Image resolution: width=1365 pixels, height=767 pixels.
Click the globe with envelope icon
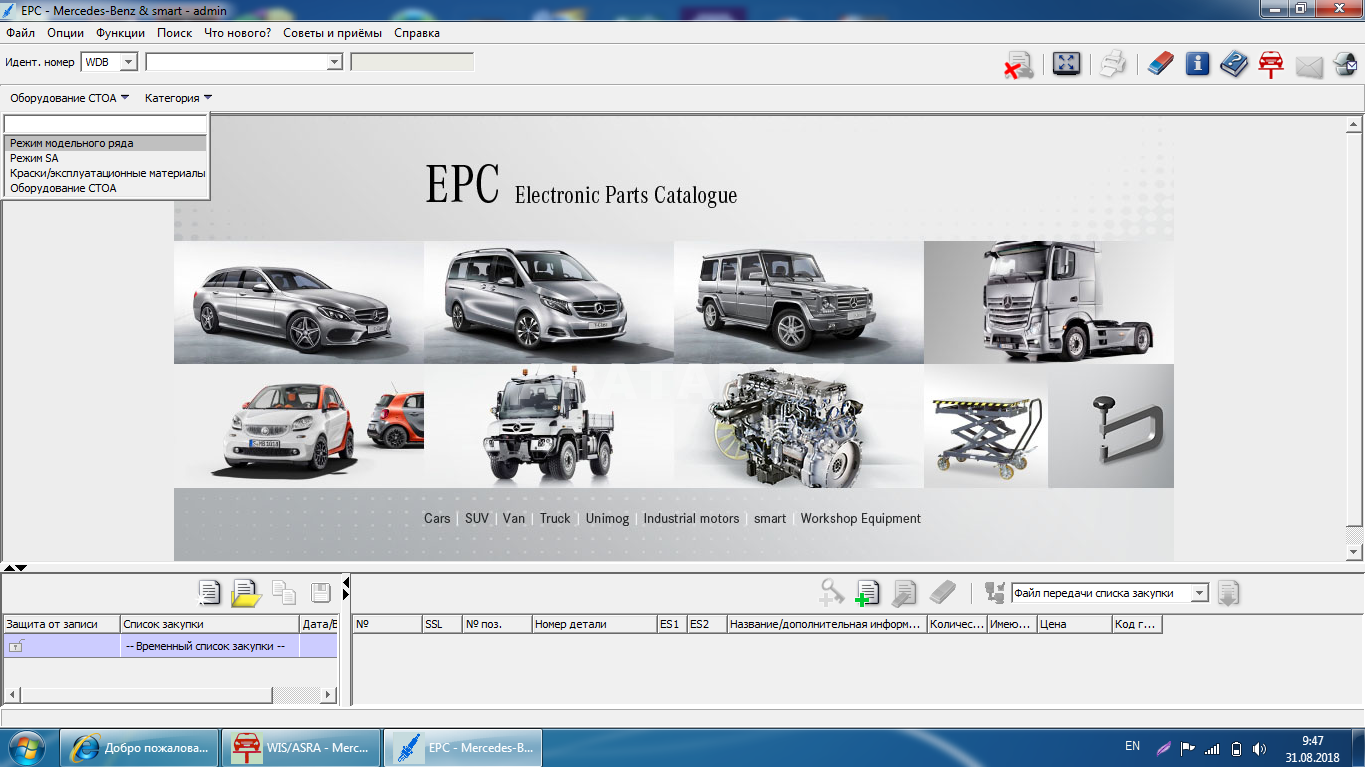[x=1345, y=64]
